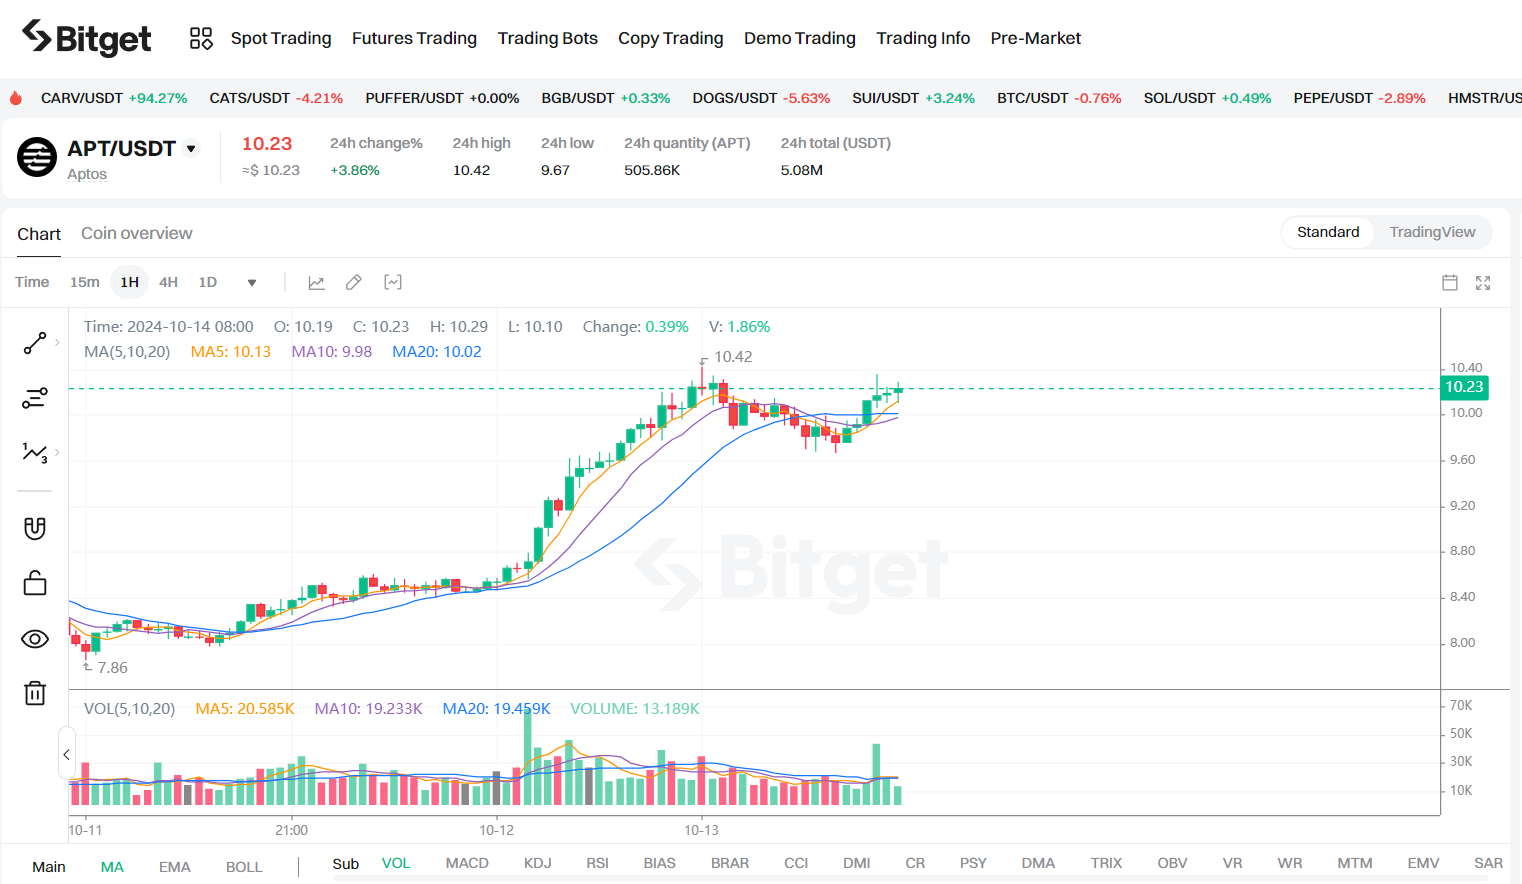Delete drawings with trash icon
The width and height of the screenshot is (1522, 884).
point(35,693)
